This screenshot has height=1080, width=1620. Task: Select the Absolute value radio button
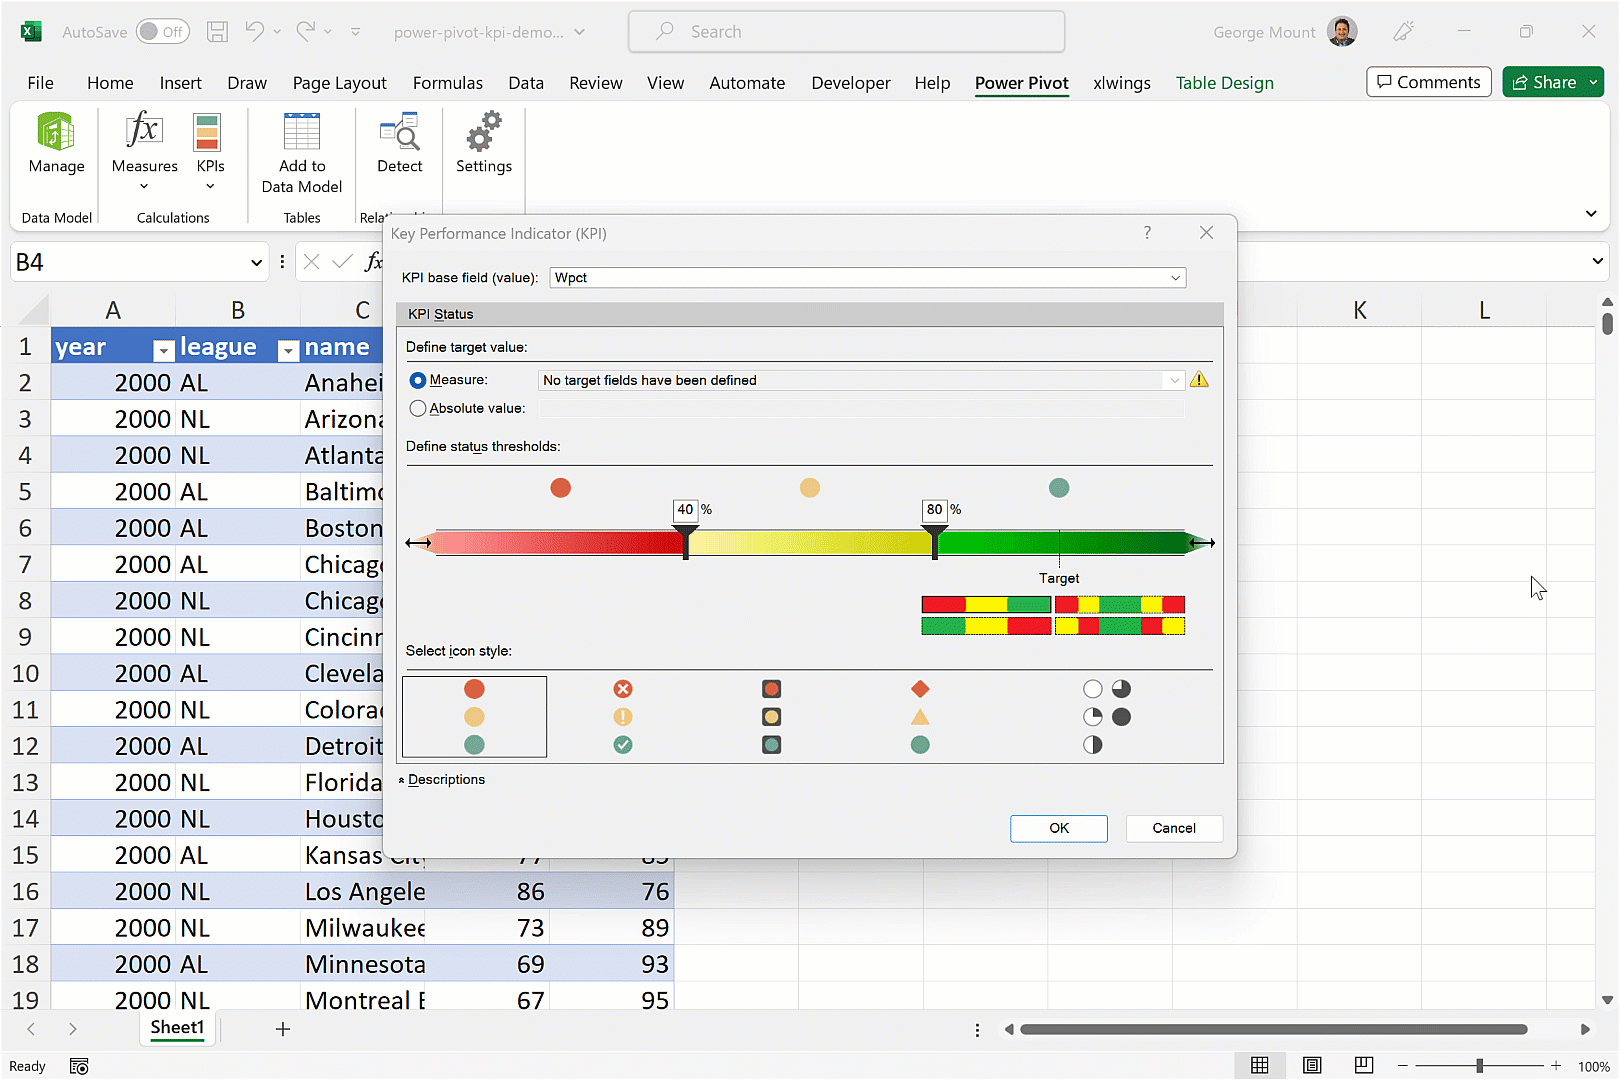[418, 408]
